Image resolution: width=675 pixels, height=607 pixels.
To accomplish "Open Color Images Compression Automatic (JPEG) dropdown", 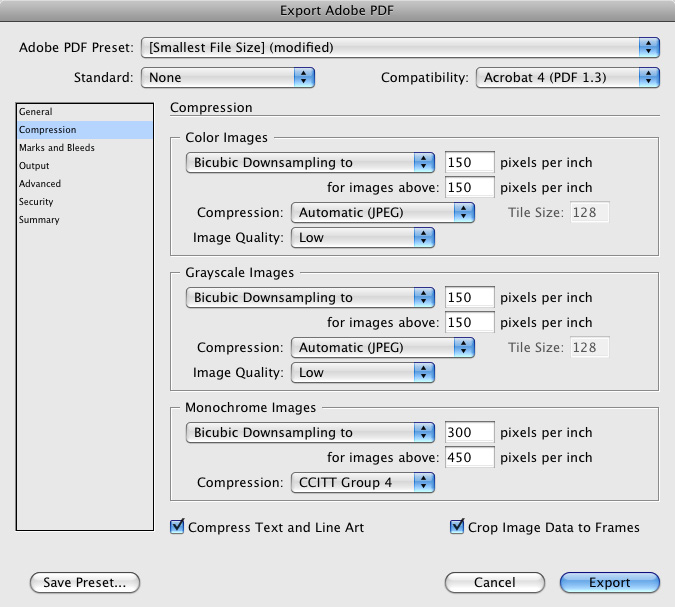I will 383,212.
